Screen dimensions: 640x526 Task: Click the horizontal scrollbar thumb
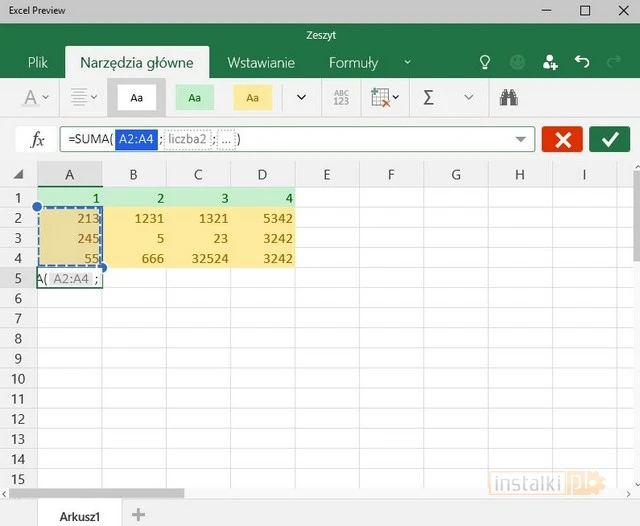click(x=97, y=493)
